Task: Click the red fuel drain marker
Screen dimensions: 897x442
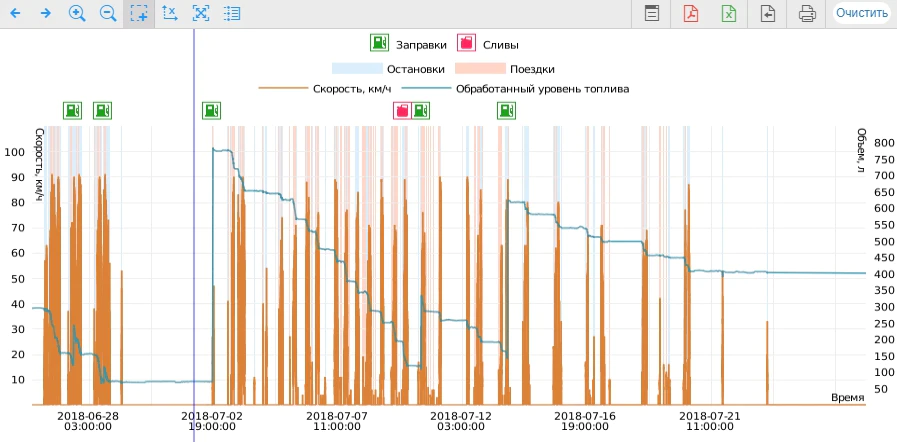Action: [402, 110]
